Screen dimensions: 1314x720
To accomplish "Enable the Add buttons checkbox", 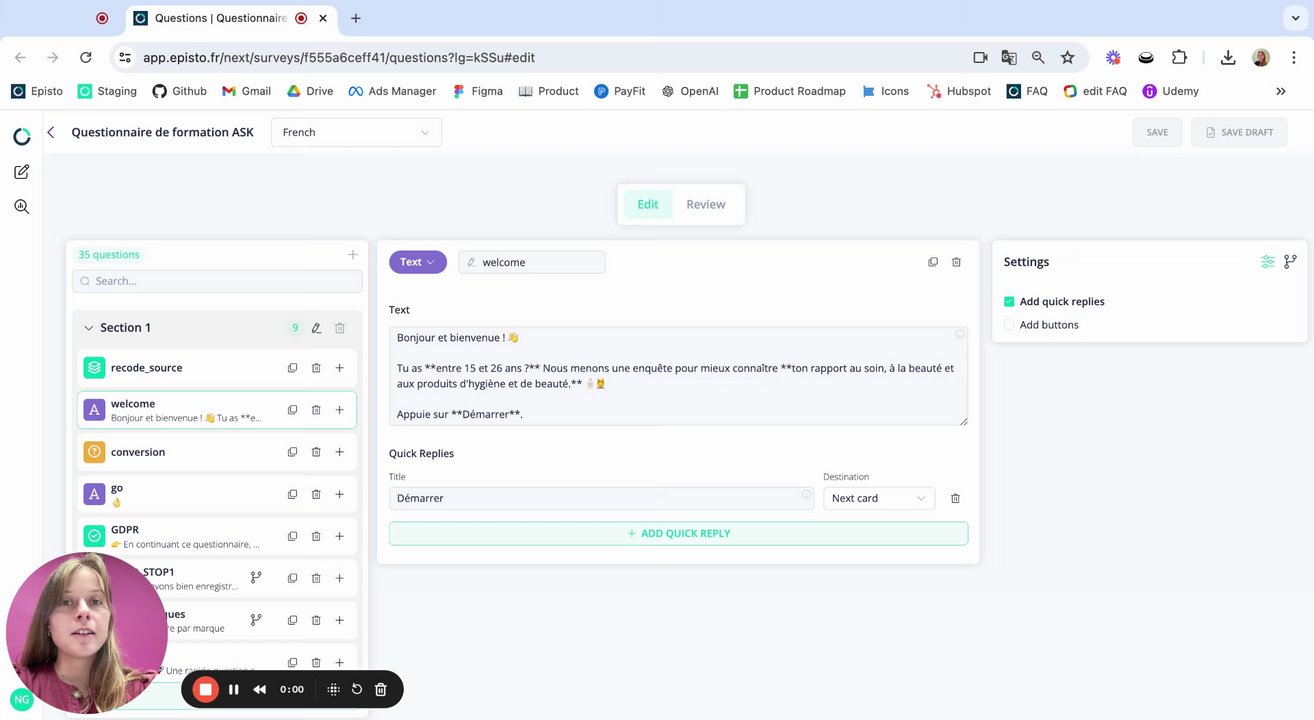I will (x=1009, y=325).
